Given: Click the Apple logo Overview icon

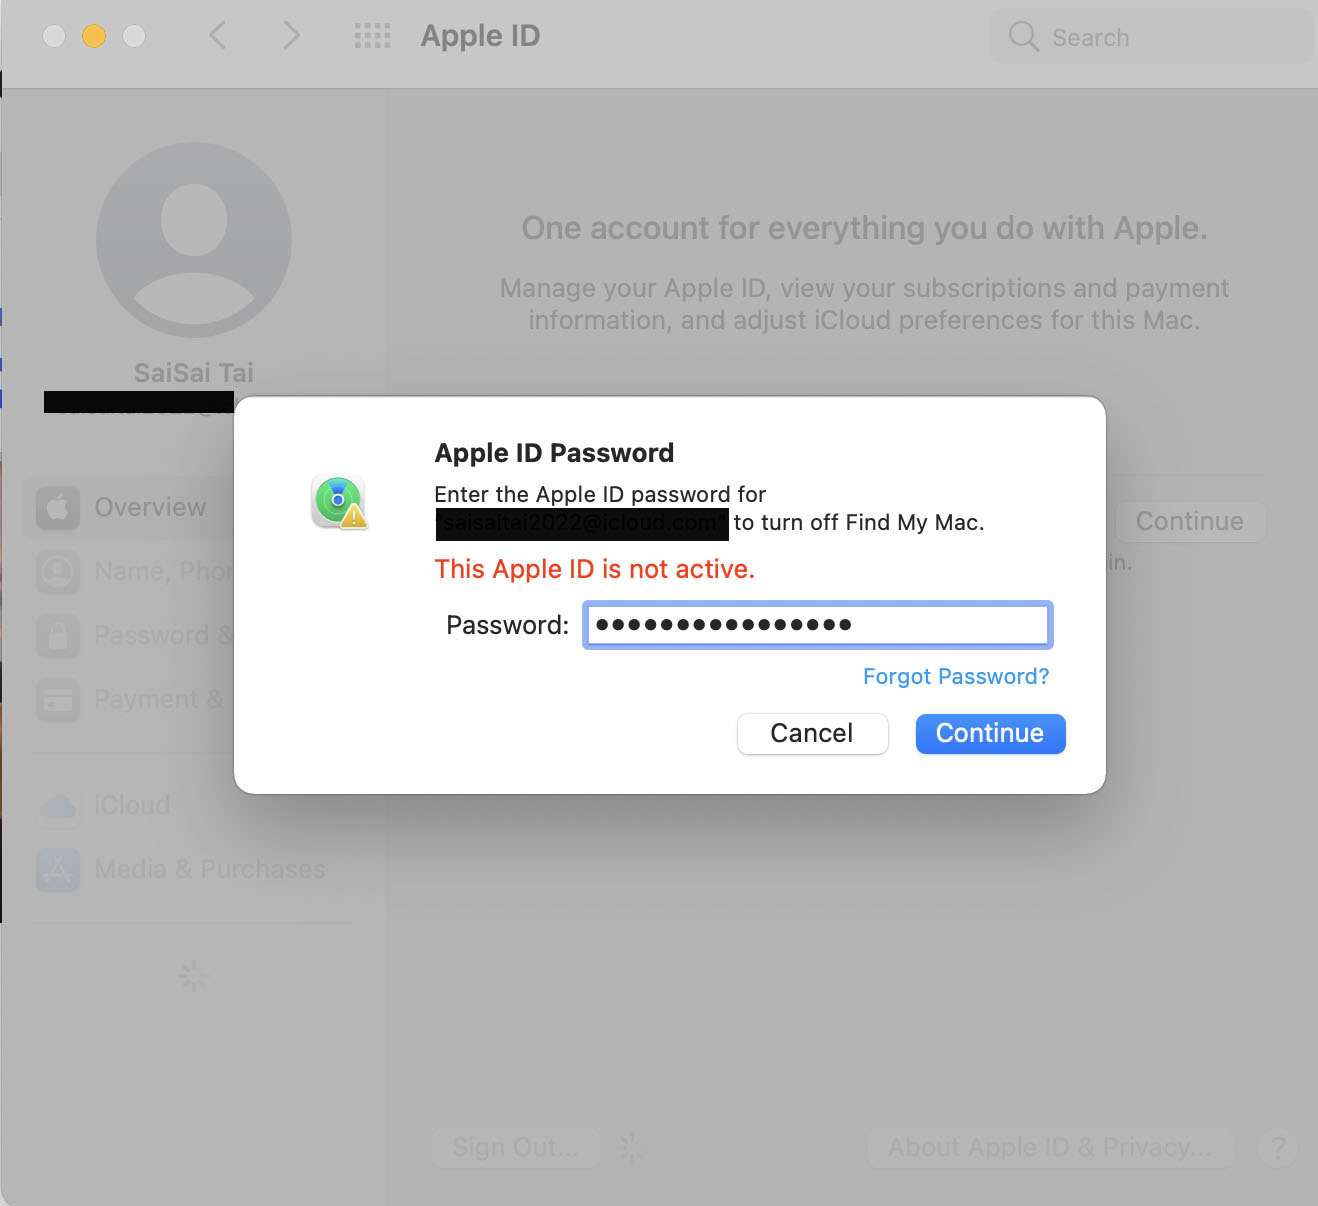Looking at the screenshot, I should 58,508.
